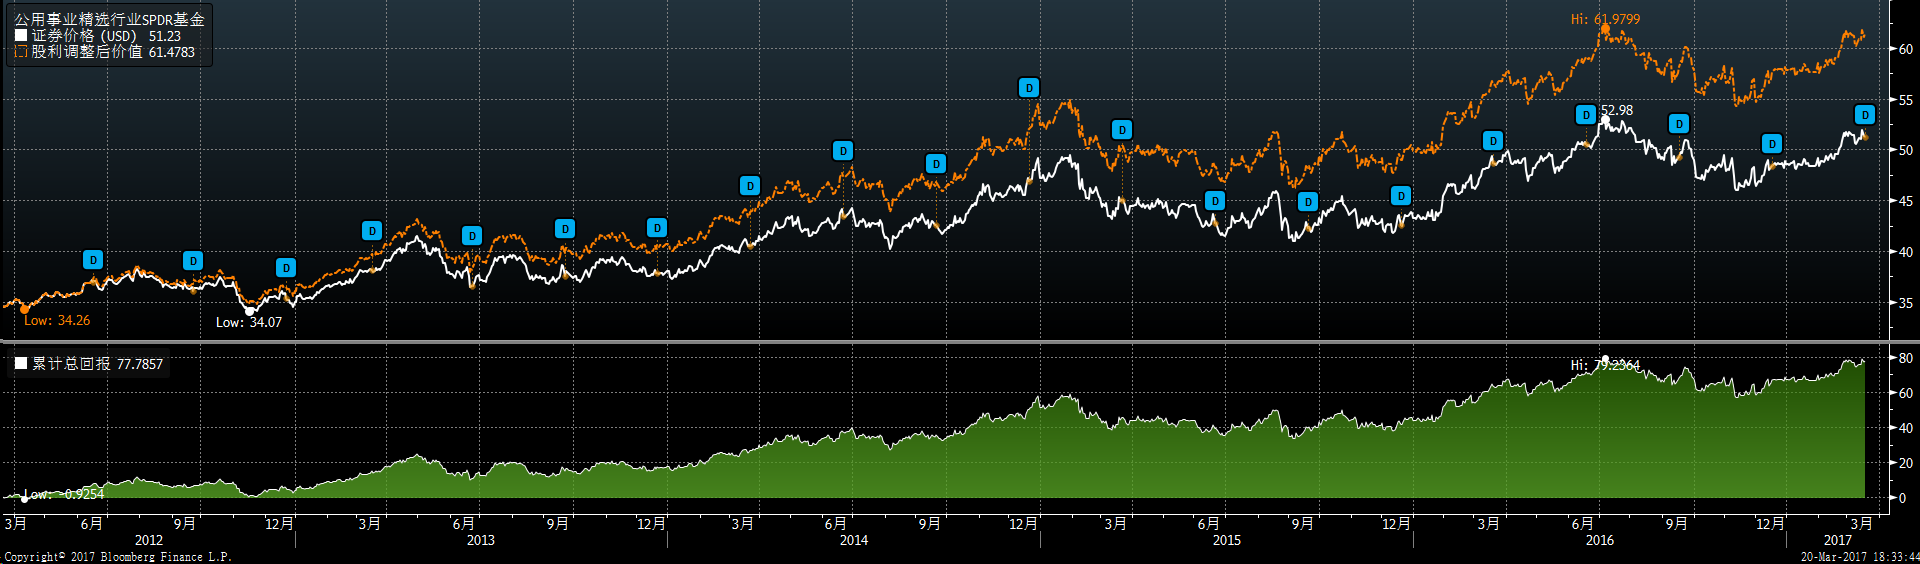1920x564 pixels.
Task: Click the 2014 year label on time axis
Action: click(x=853, y=540)
